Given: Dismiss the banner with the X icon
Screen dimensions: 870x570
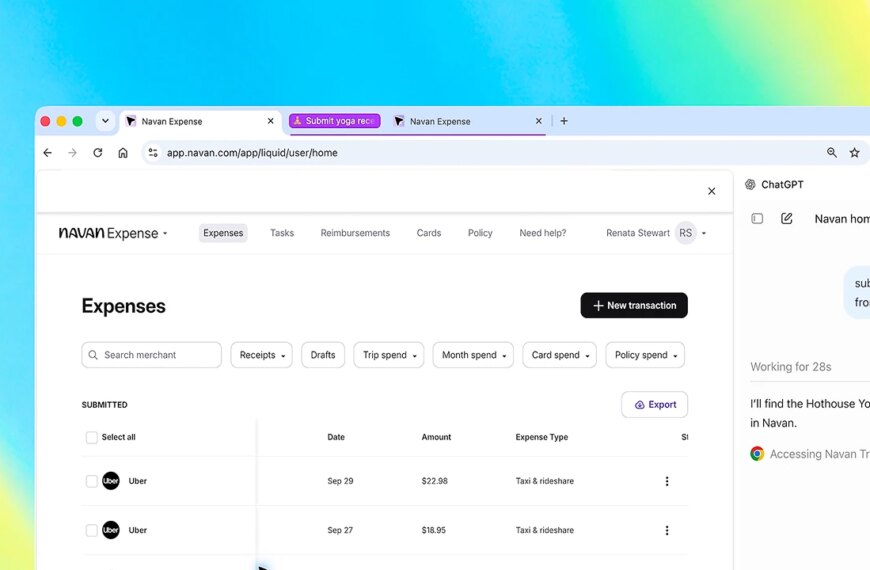Looking at the screenshot, I should point(711,191).
